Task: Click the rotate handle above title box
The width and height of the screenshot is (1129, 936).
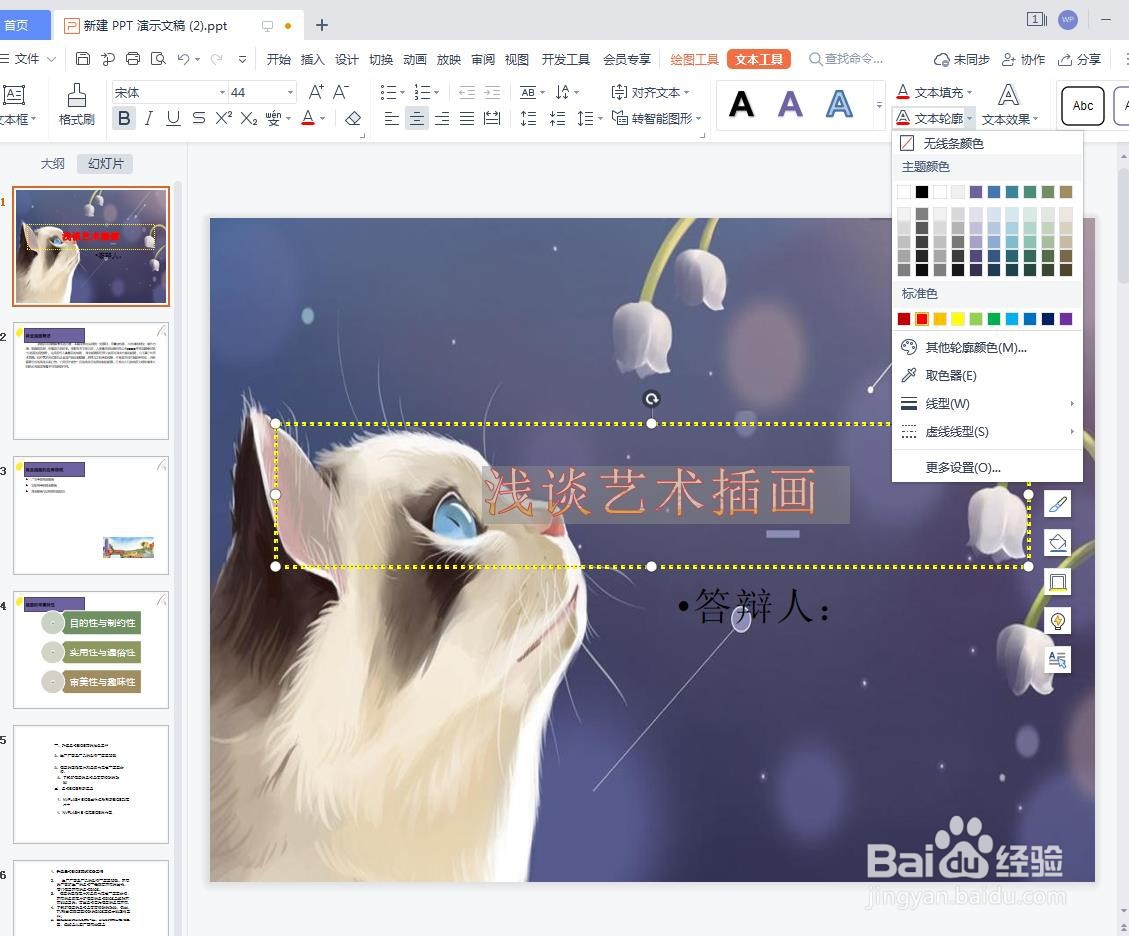Action: pos(651,399)
